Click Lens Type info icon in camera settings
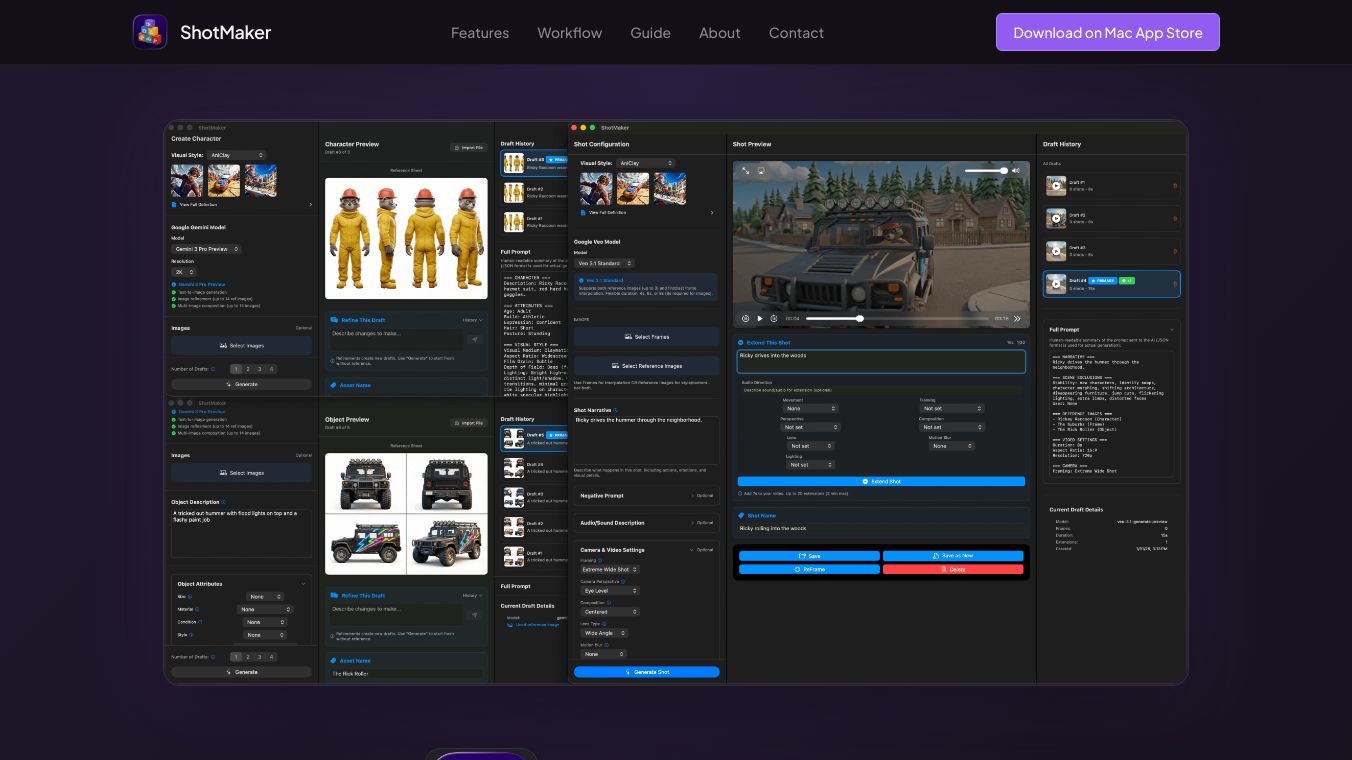This screenshot has height=760, width=1352. [x=603, y=623]
